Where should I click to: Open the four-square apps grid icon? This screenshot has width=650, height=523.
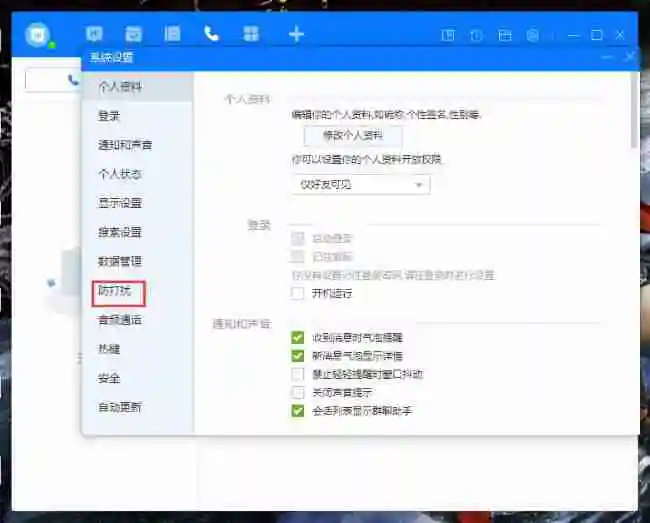[x=251, y=34]
